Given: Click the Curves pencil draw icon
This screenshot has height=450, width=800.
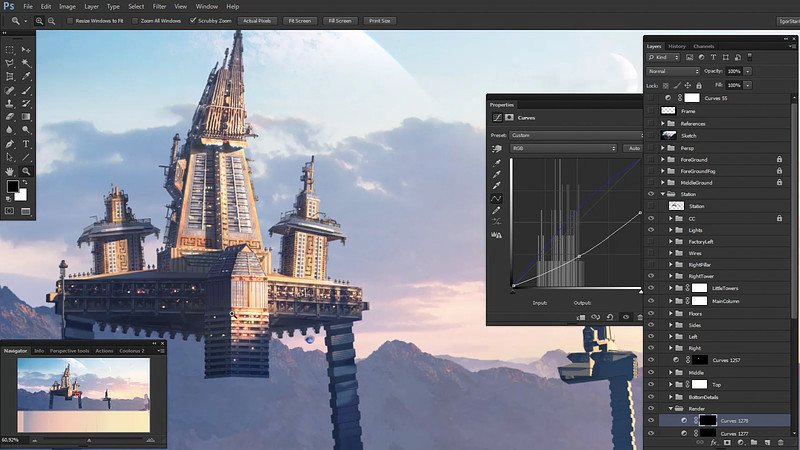Looking at the screenshot, I should tap(496, 210).
